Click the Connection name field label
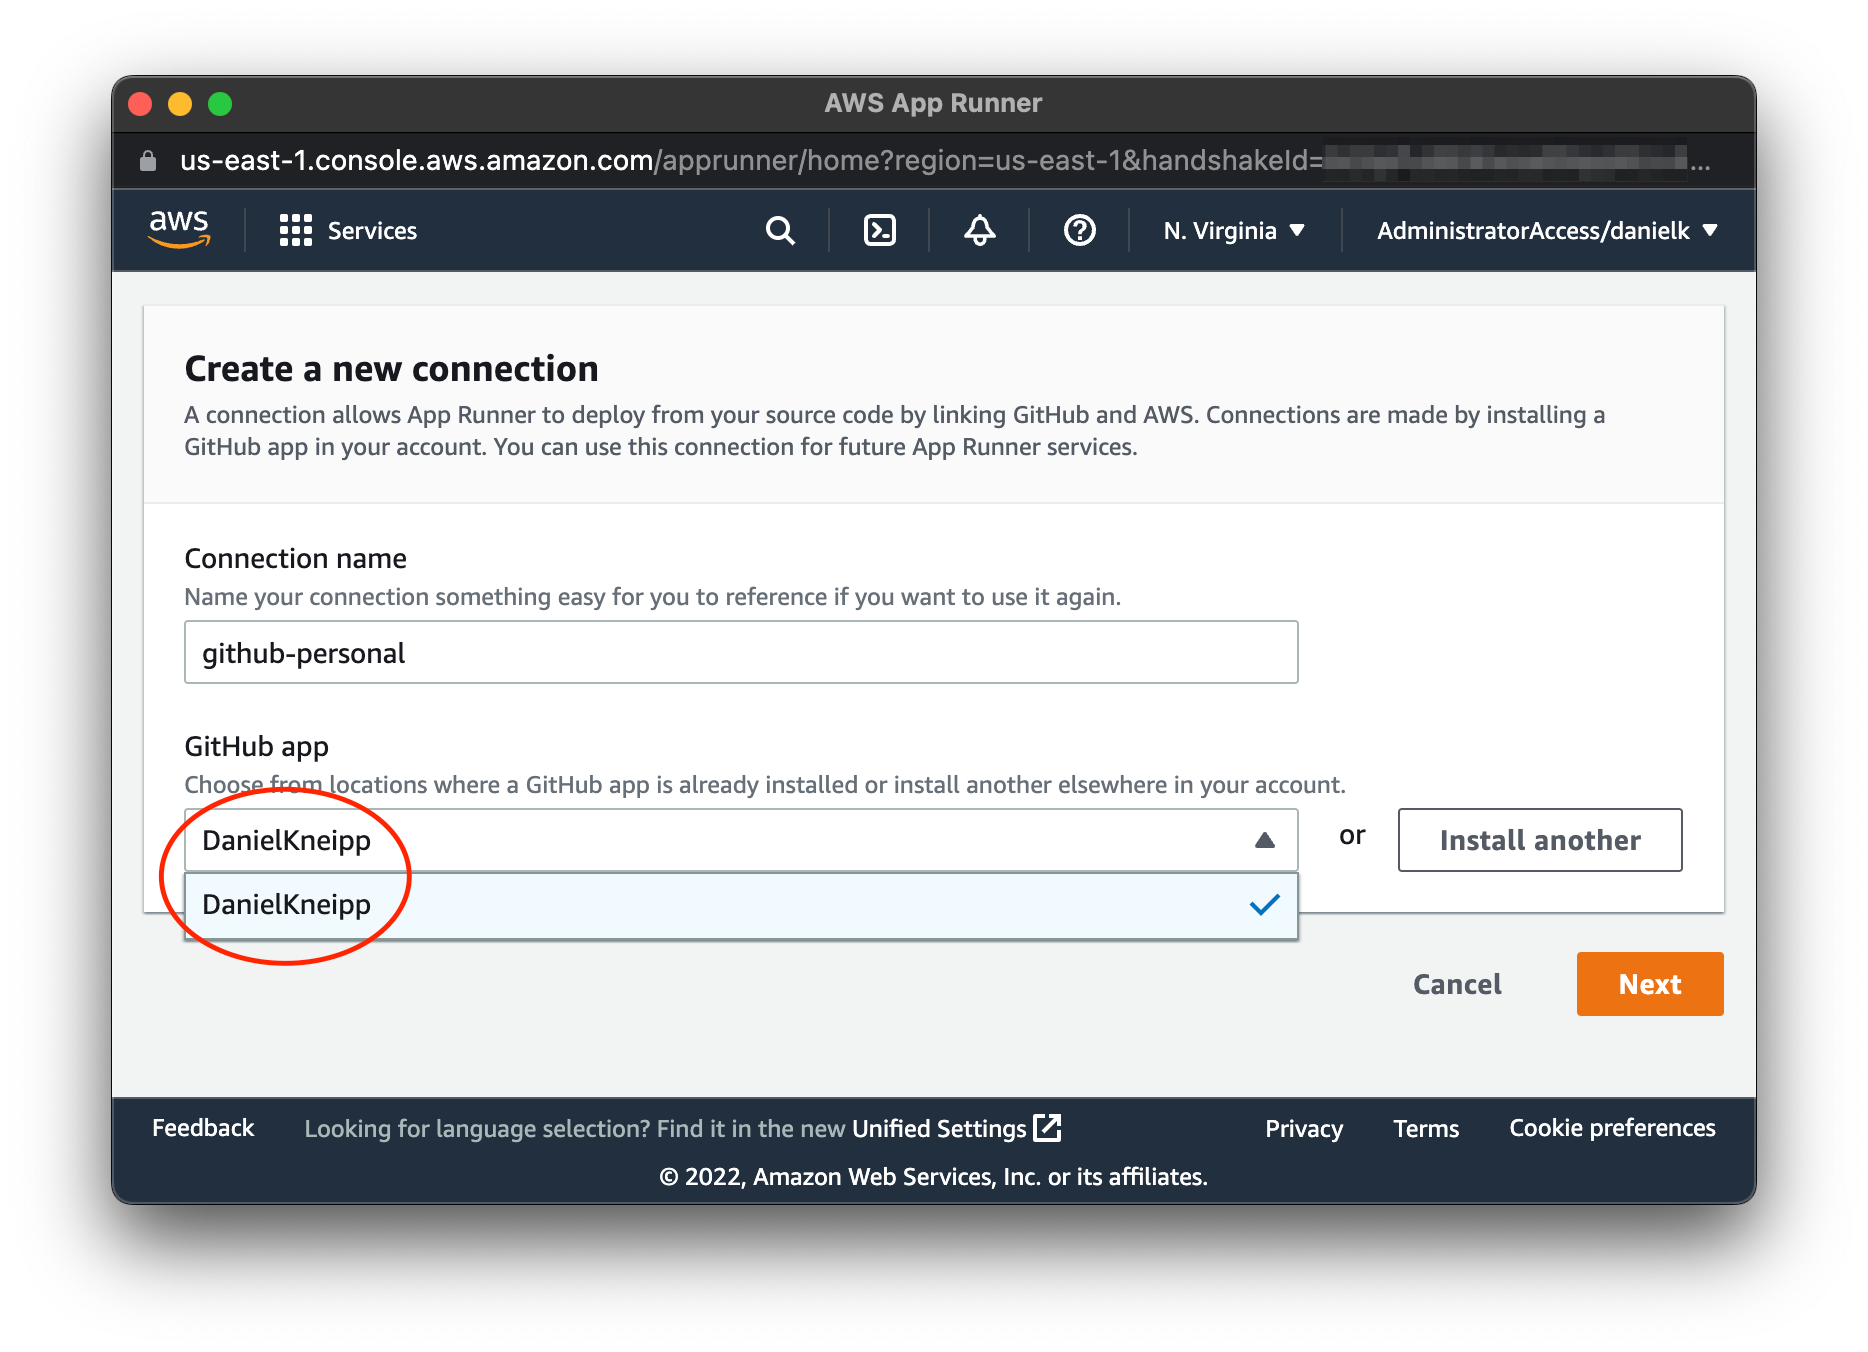 (296, 558)
